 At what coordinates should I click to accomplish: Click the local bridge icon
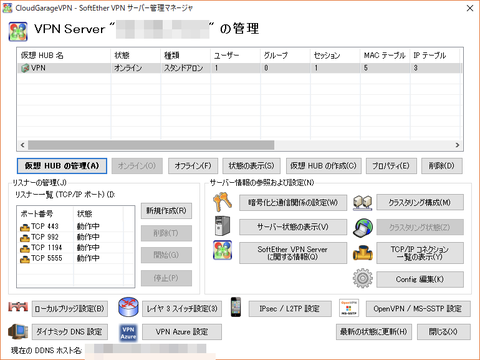[18, 307]
